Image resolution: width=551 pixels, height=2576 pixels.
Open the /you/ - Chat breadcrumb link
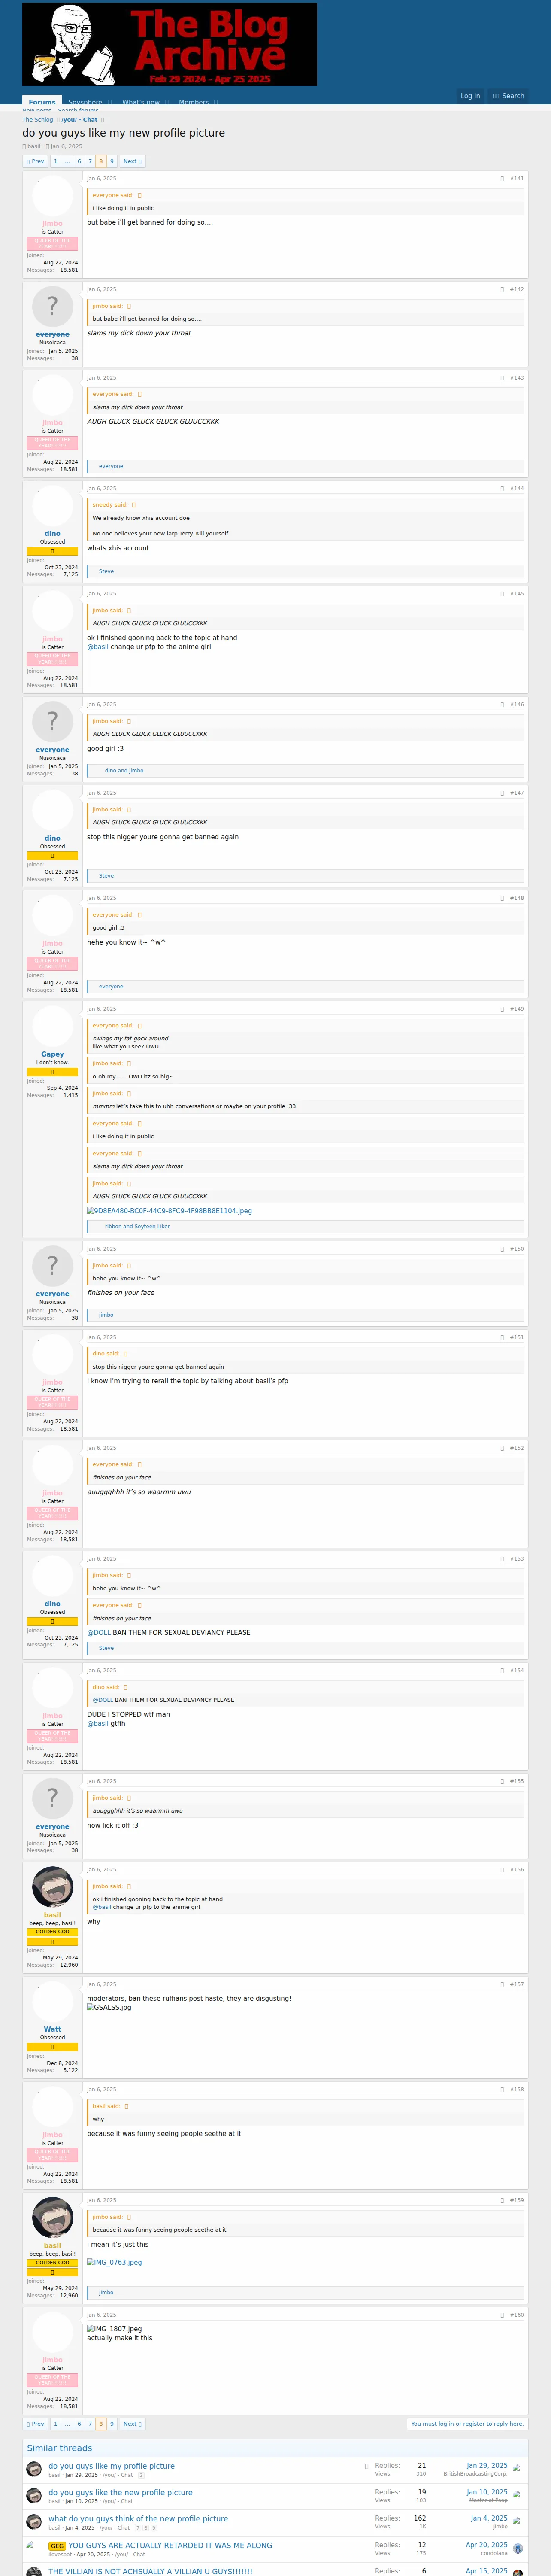click(x=80, y=120)
